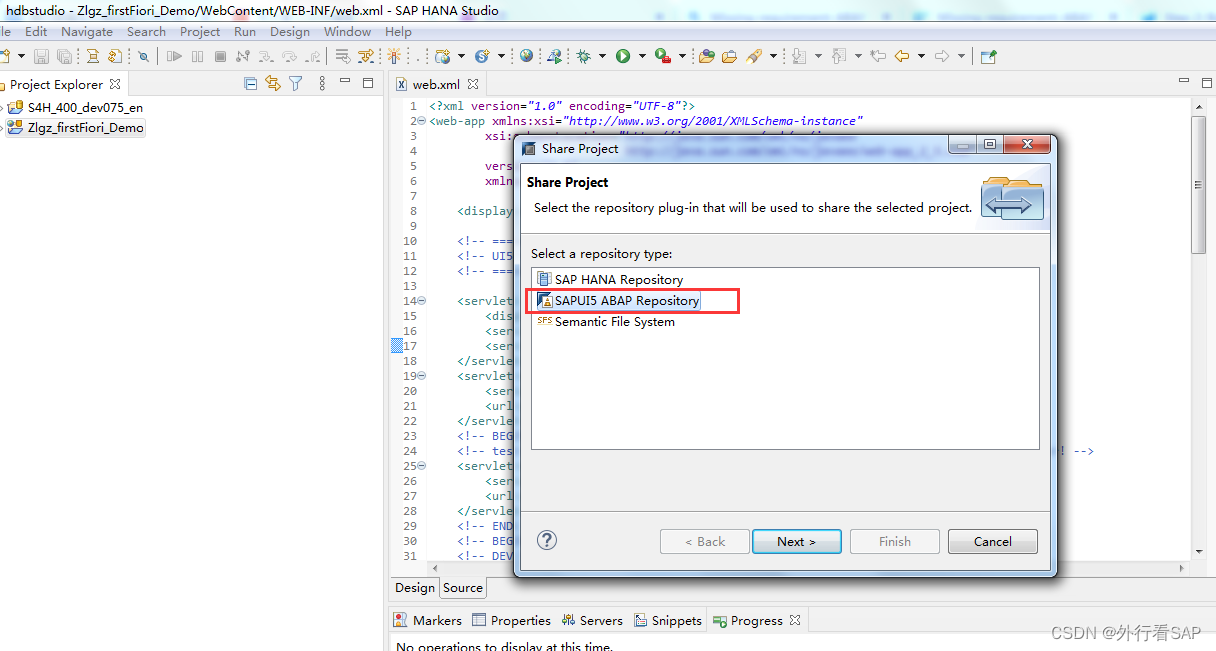Screen dimensions: 1216x651
Task: Open the External Tools dropdown arrow
Action: tap(682, 57)
